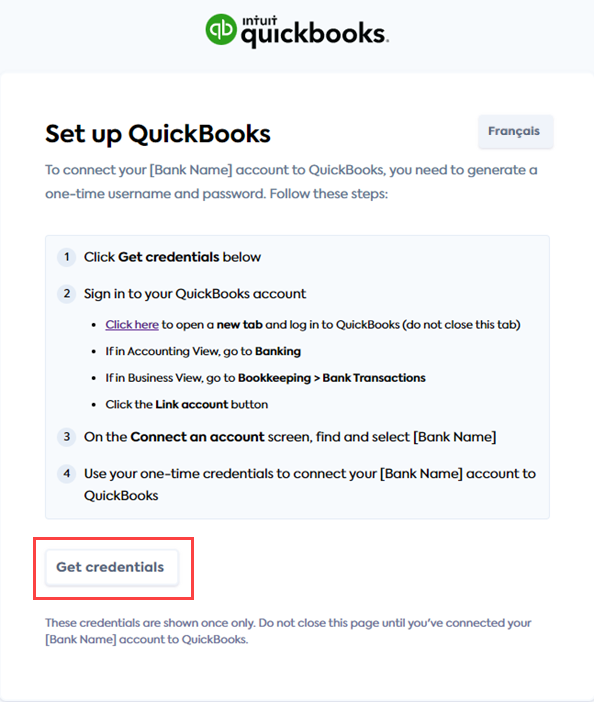Click bold "Get credentials" text in step 1
Image resolution: width=594 pixels, height=702 pixels.
[x=169, y=257]
